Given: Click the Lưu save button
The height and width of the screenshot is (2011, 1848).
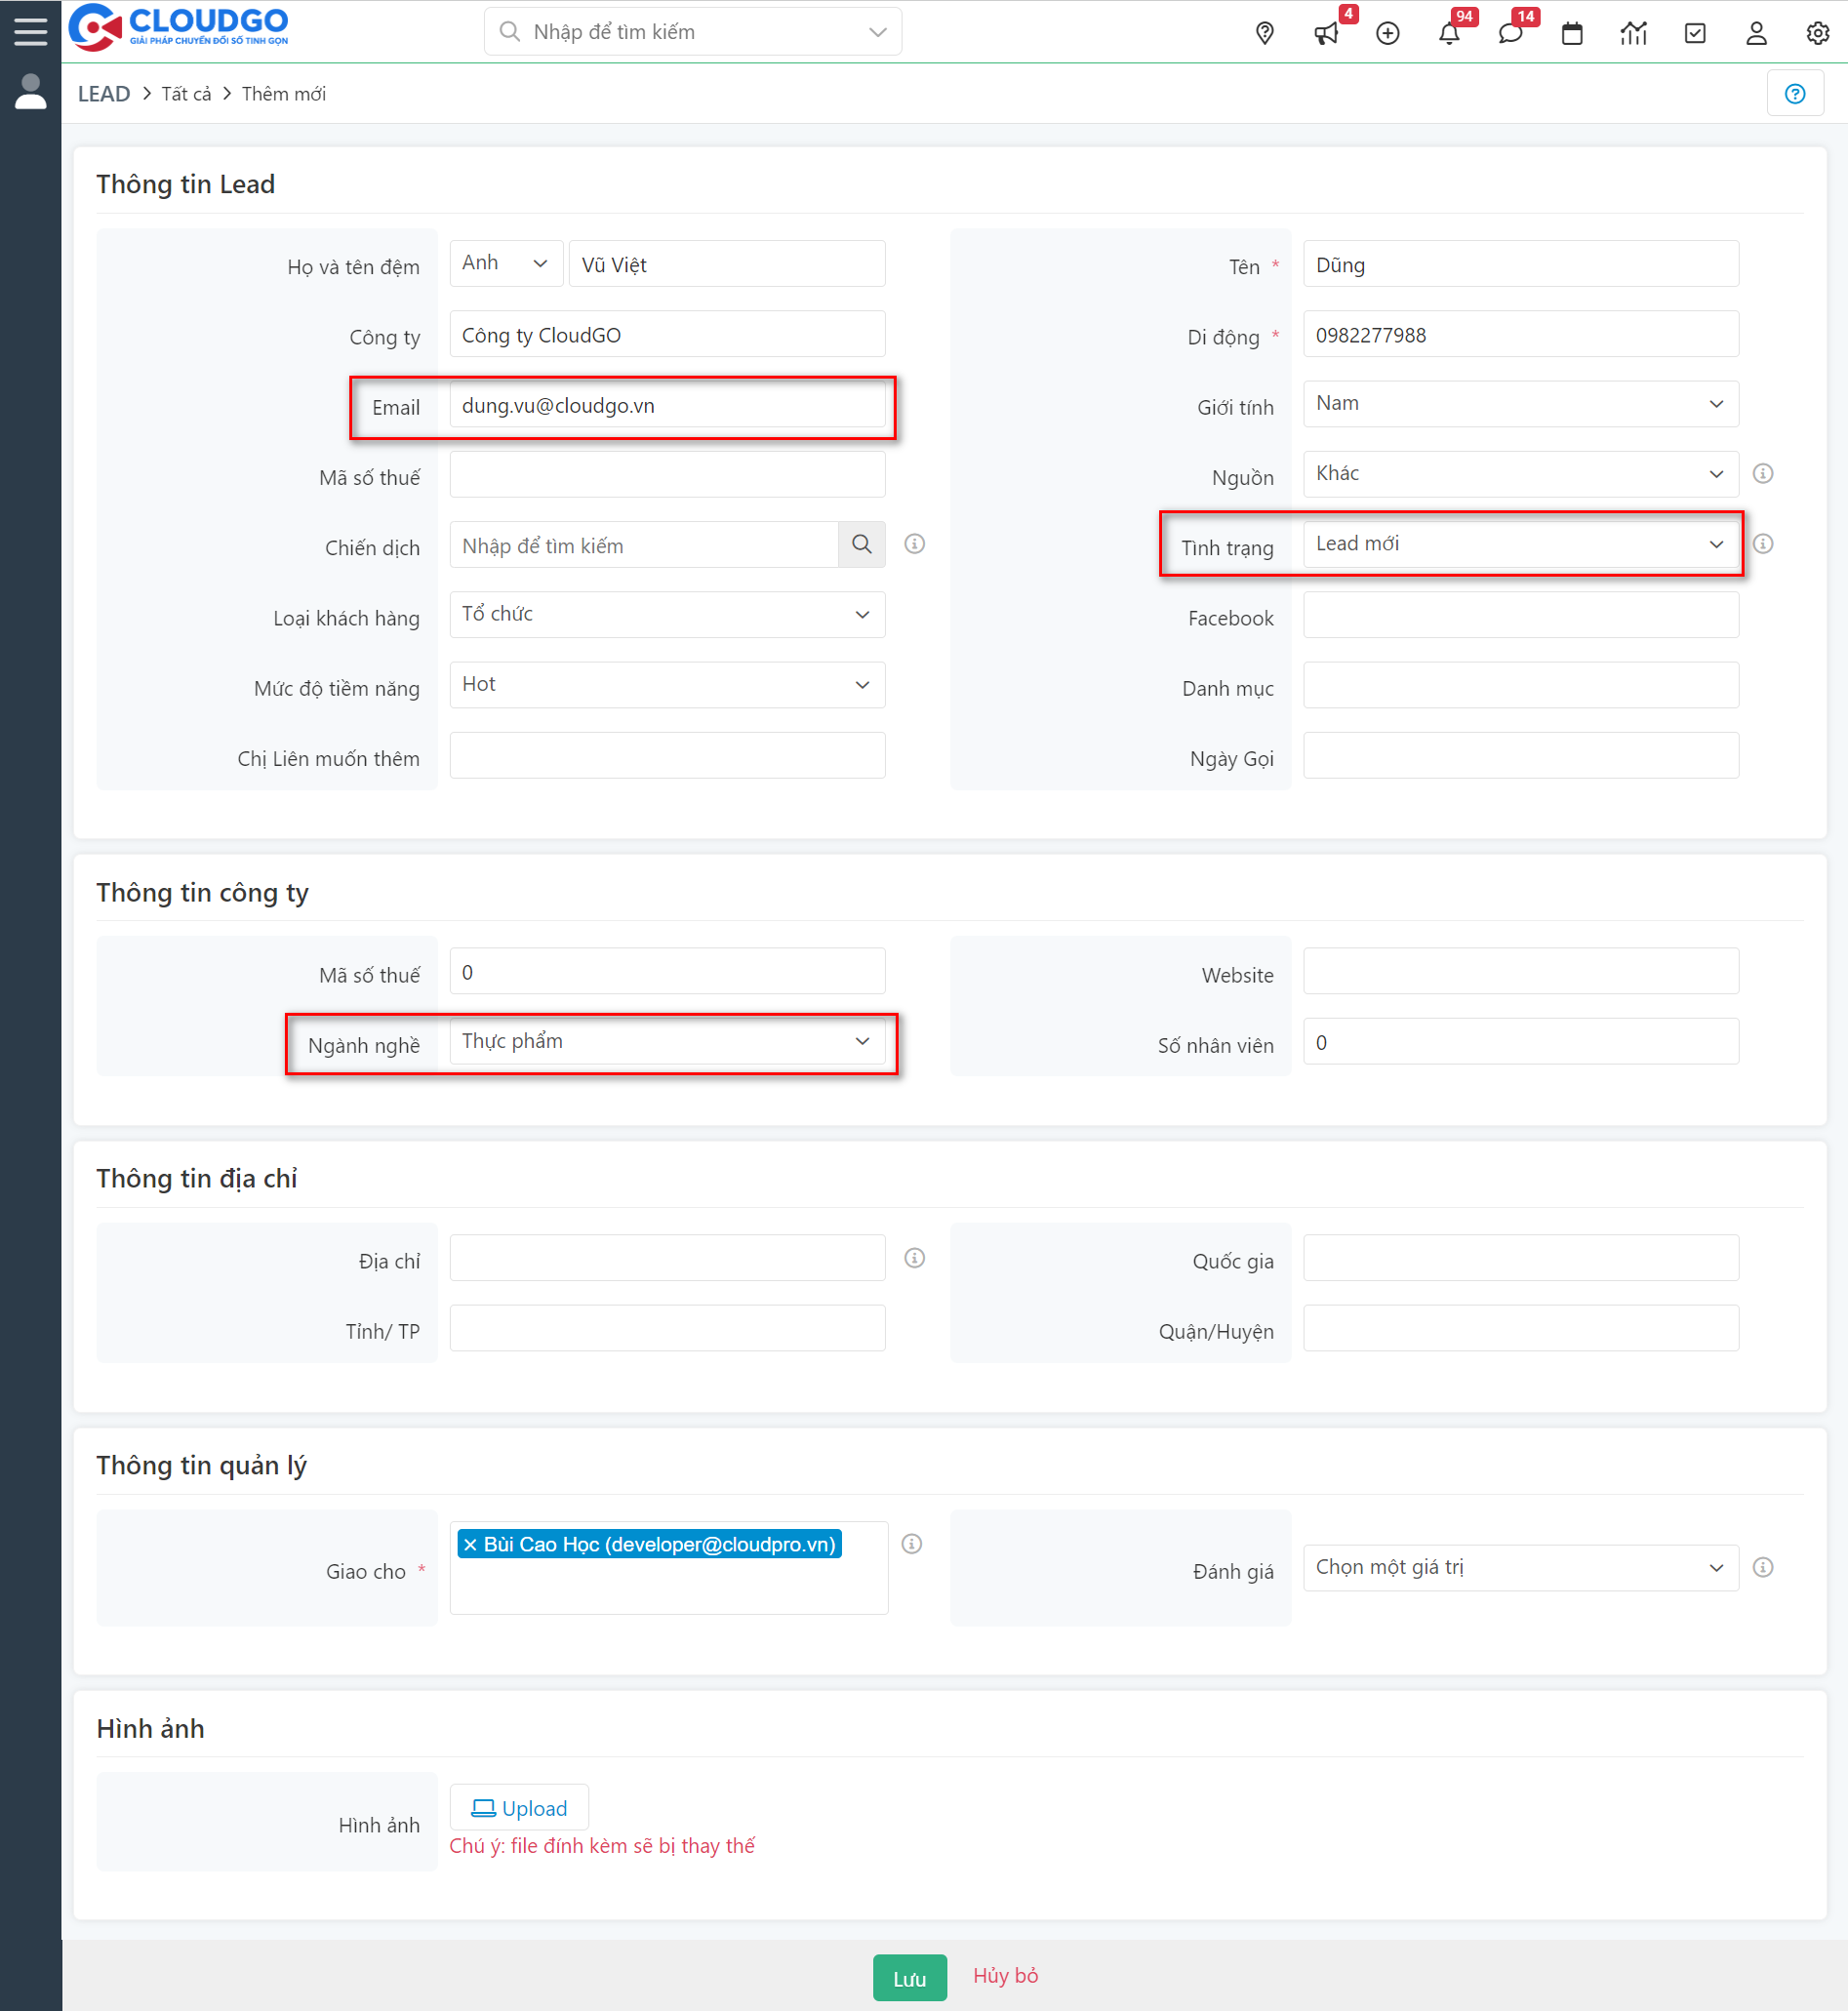Looking at the screenshot, I should (908, 1977).
